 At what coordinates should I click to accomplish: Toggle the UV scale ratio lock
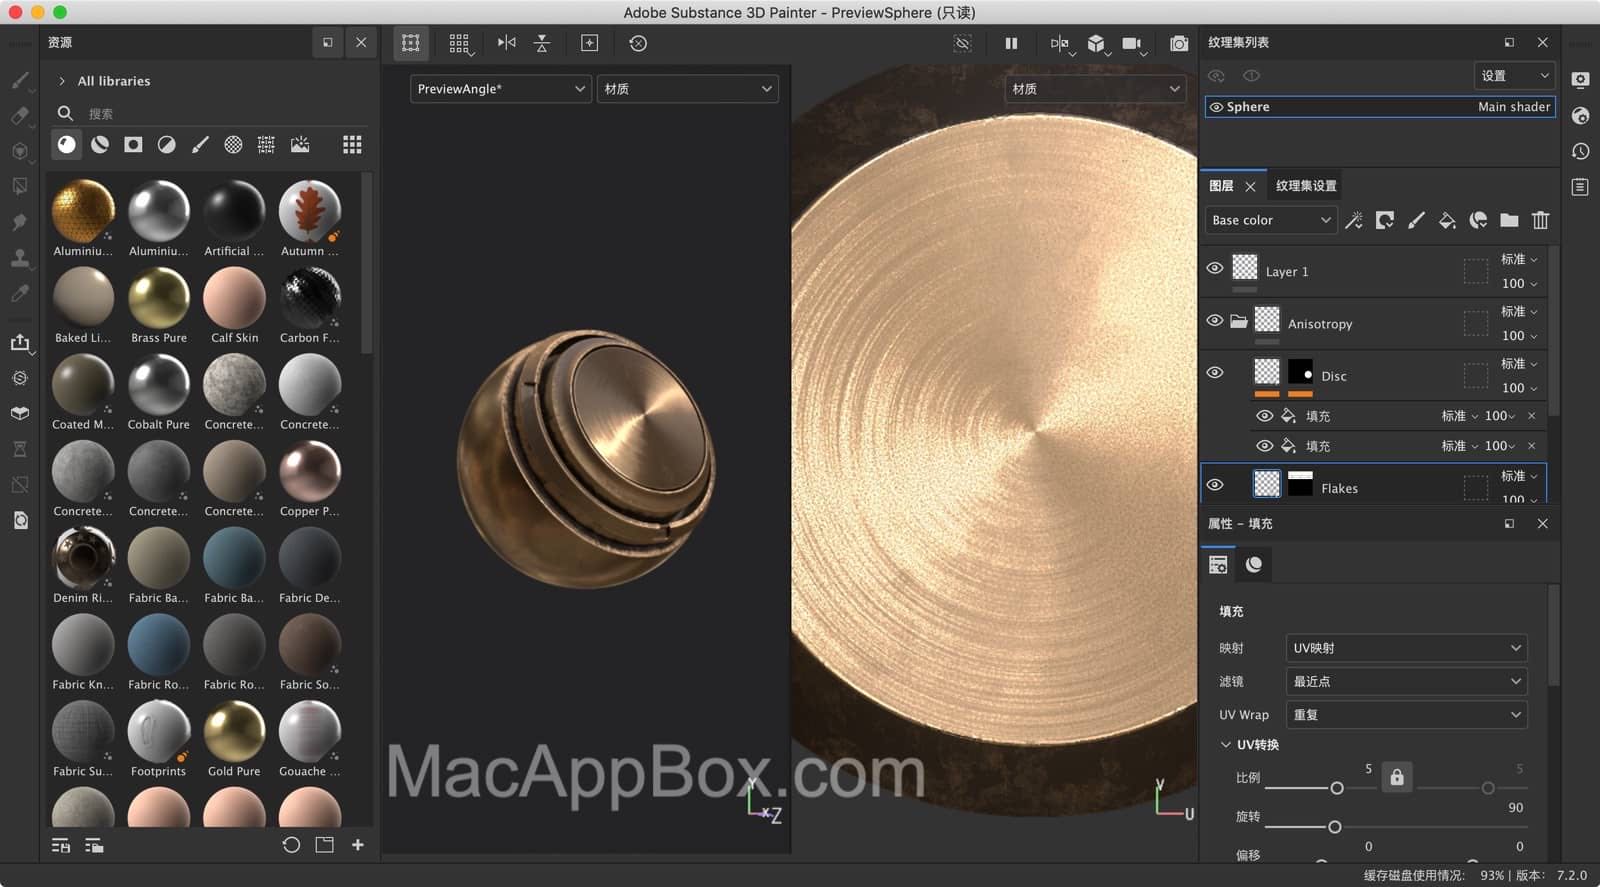point(1397,777)
